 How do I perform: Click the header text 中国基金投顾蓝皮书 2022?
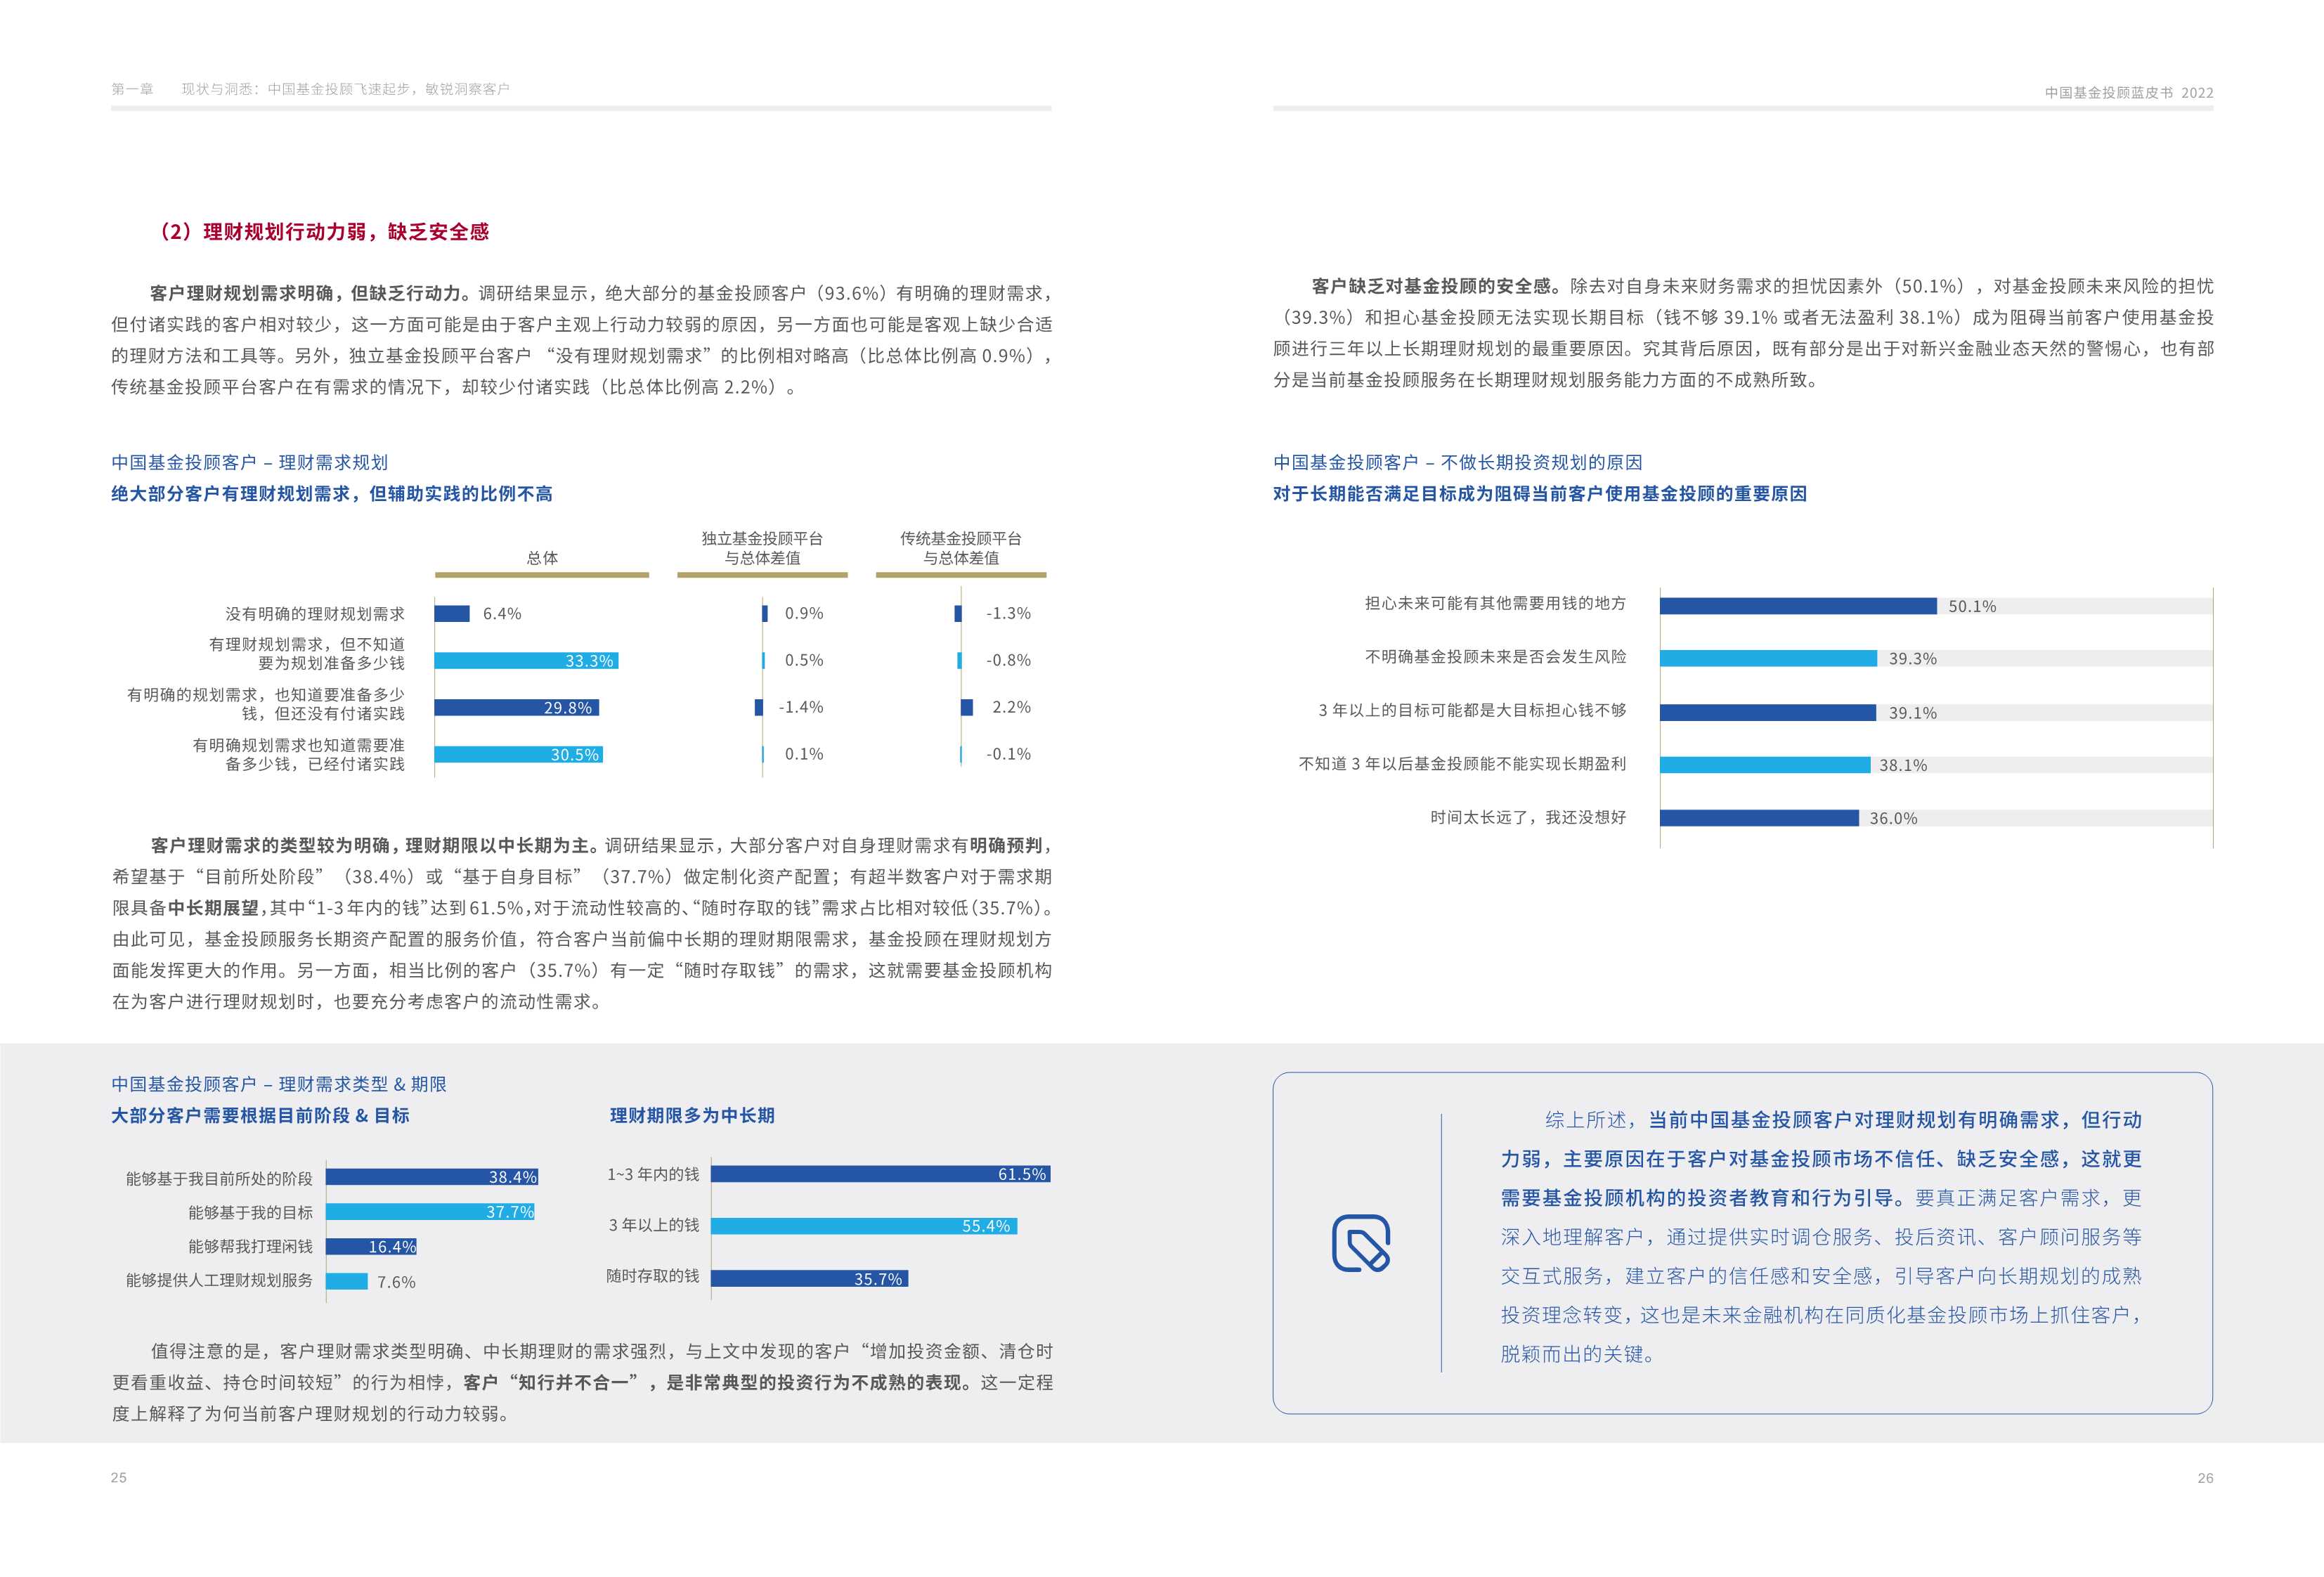click(2129, 92)
